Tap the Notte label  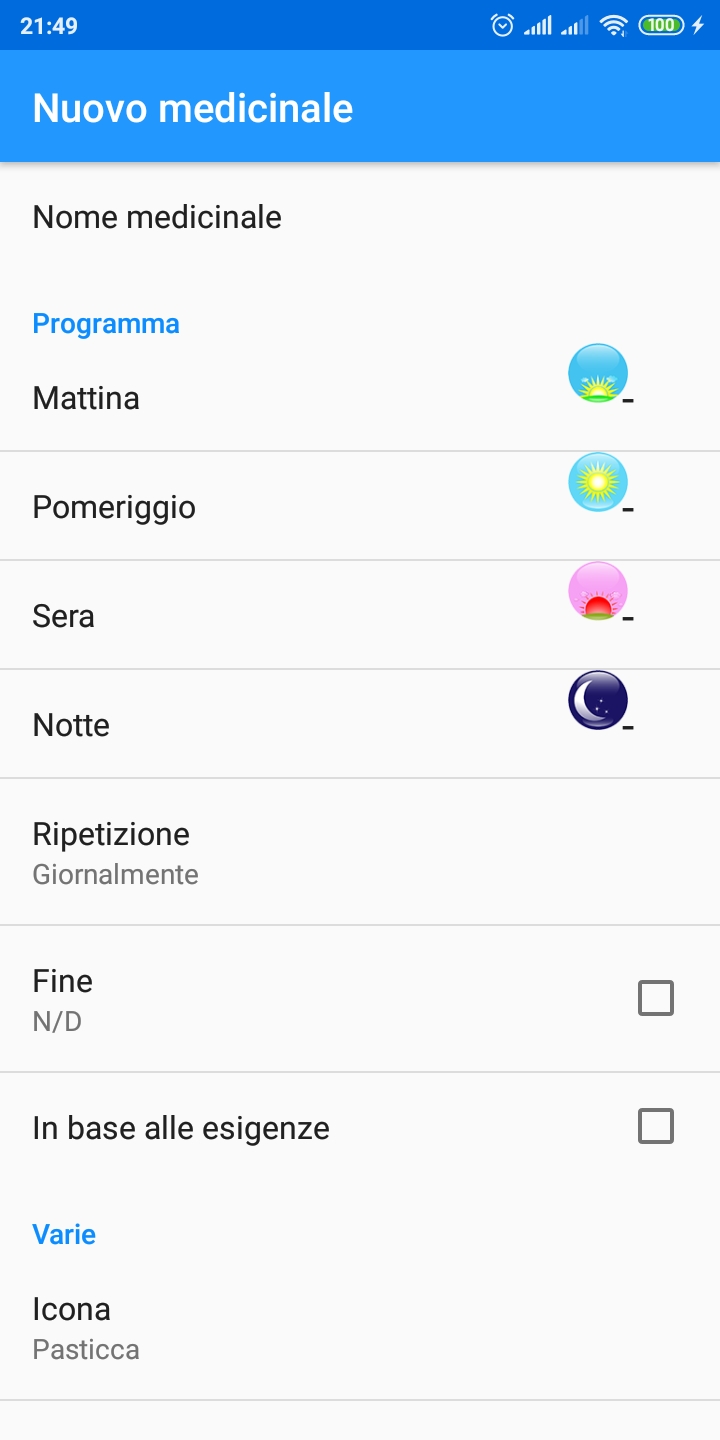(71, 725)
